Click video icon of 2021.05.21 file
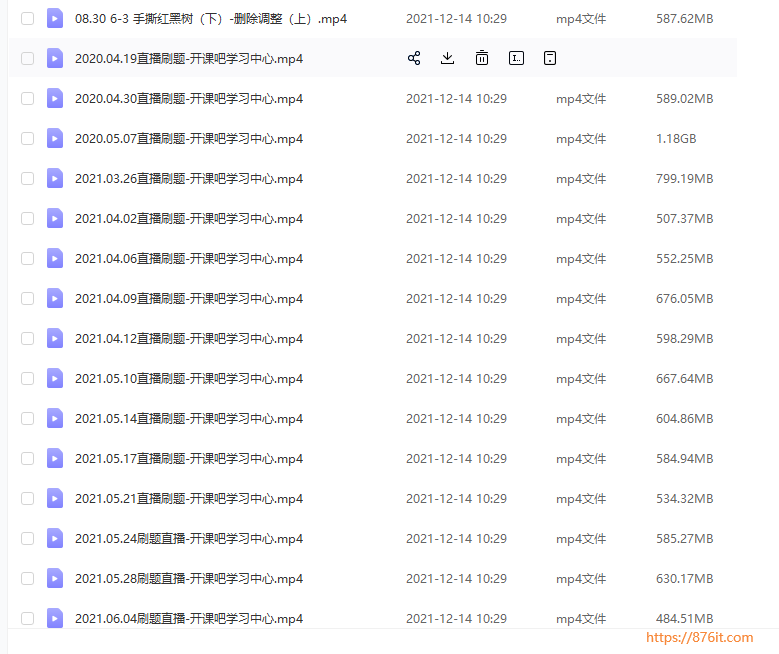 [x=55, y=498]
